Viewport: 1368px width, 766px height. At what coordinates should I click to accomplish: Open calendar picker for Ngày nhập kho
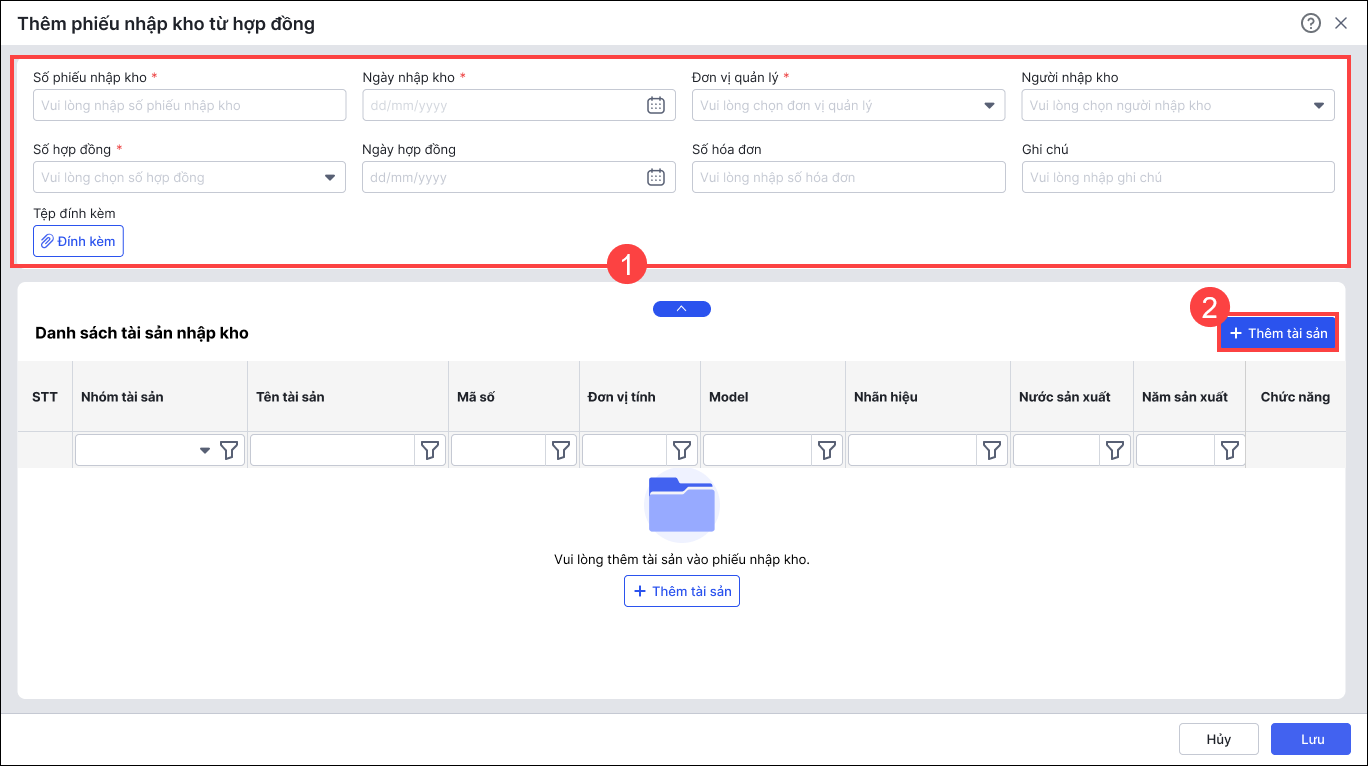pyautogui.click(x=656, y=105)
